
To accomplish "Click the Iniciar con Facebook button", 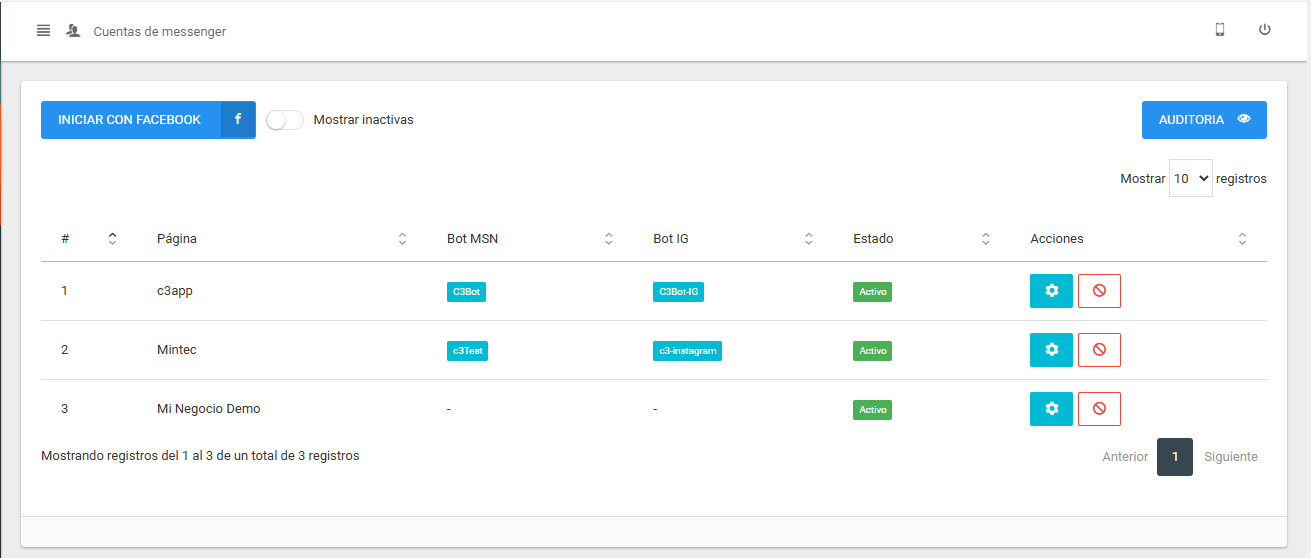I will 148,120.
